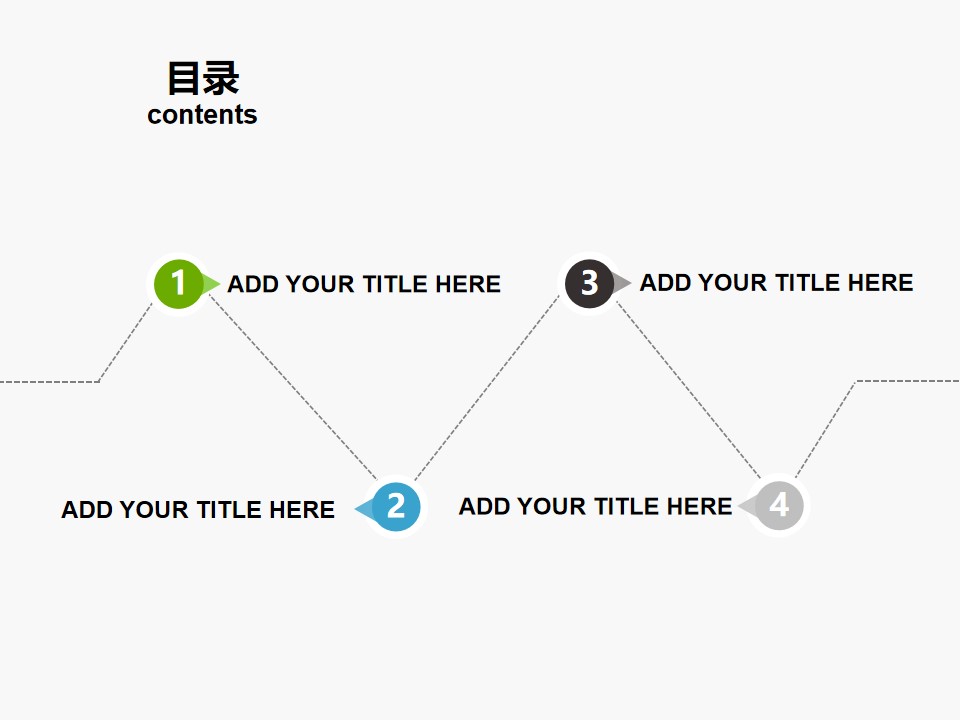Select the light gray arrow left of circle 4

tap(747, 506)
